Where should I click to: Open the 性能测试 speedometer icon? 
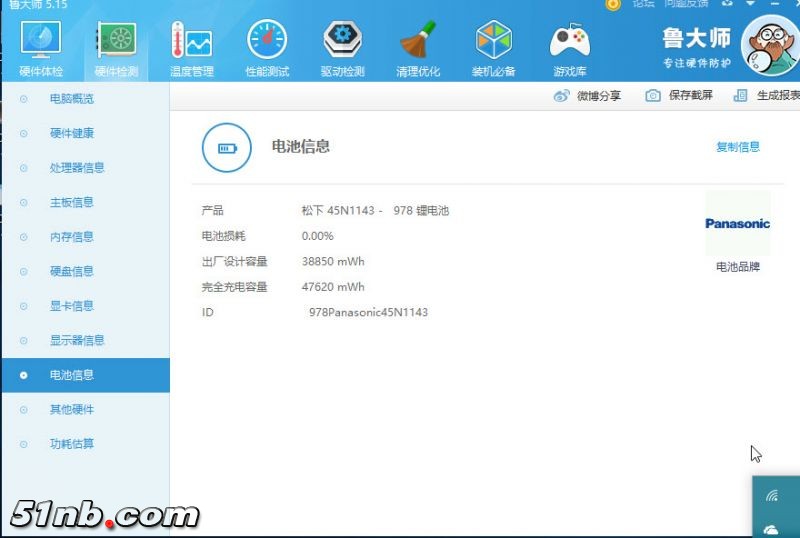[x=267, y=42]
